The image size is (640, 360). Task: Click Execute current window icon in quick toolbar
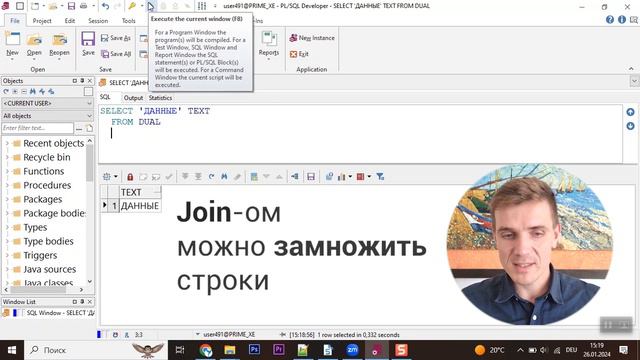151,6
